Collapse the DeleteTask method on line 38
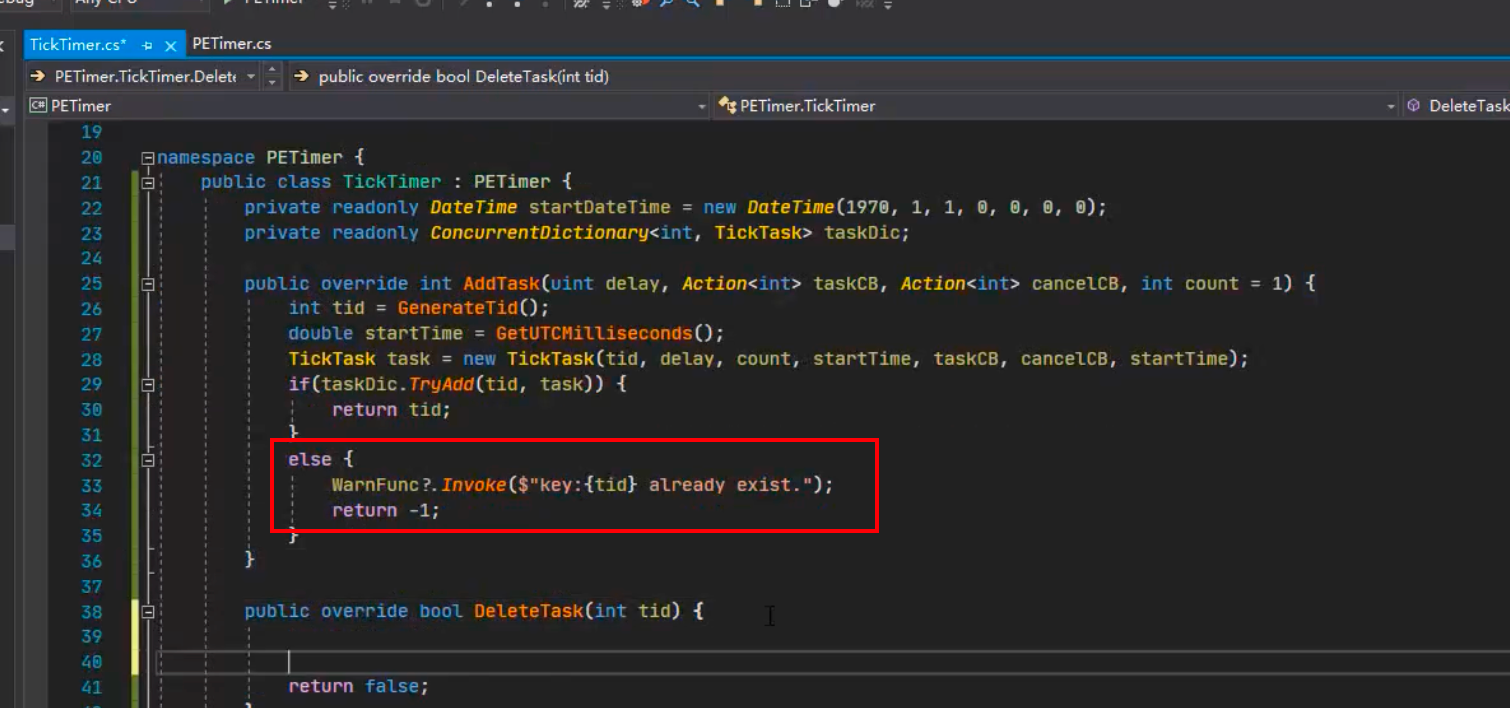Screen dimensions: 1510x708 148,611
